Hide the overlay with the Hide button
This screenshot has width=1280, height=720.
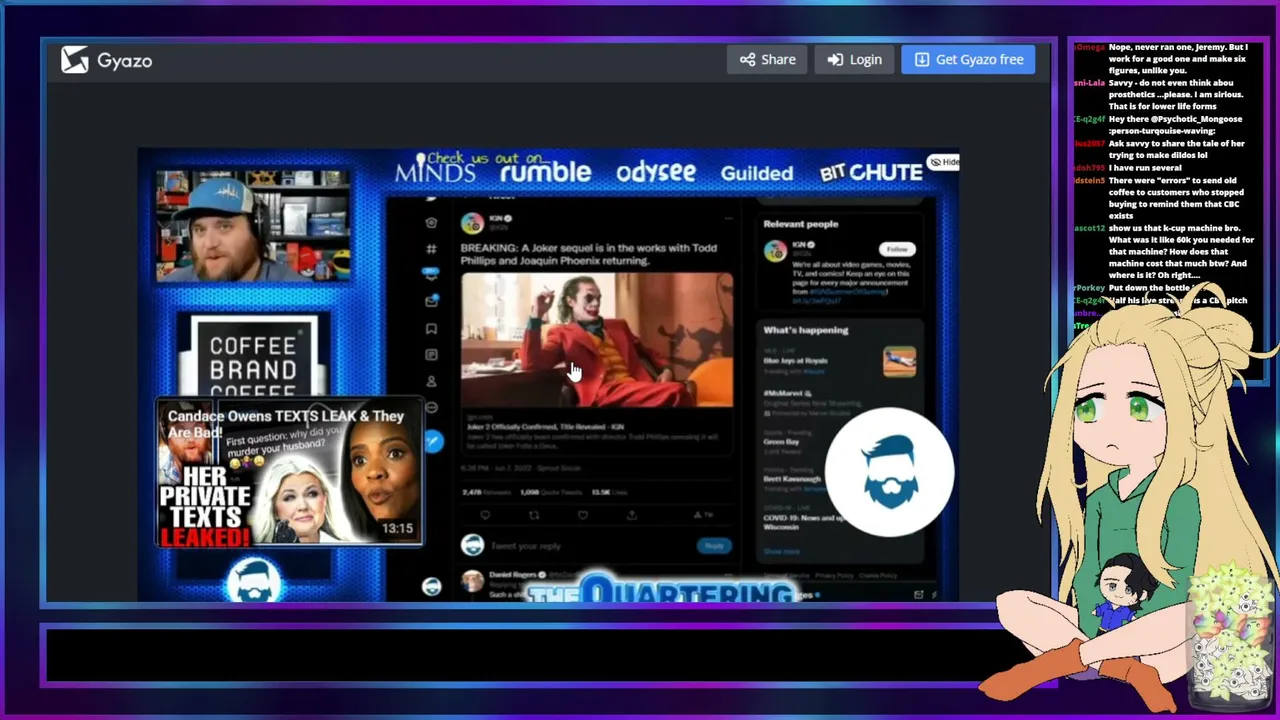pos(943,162)
